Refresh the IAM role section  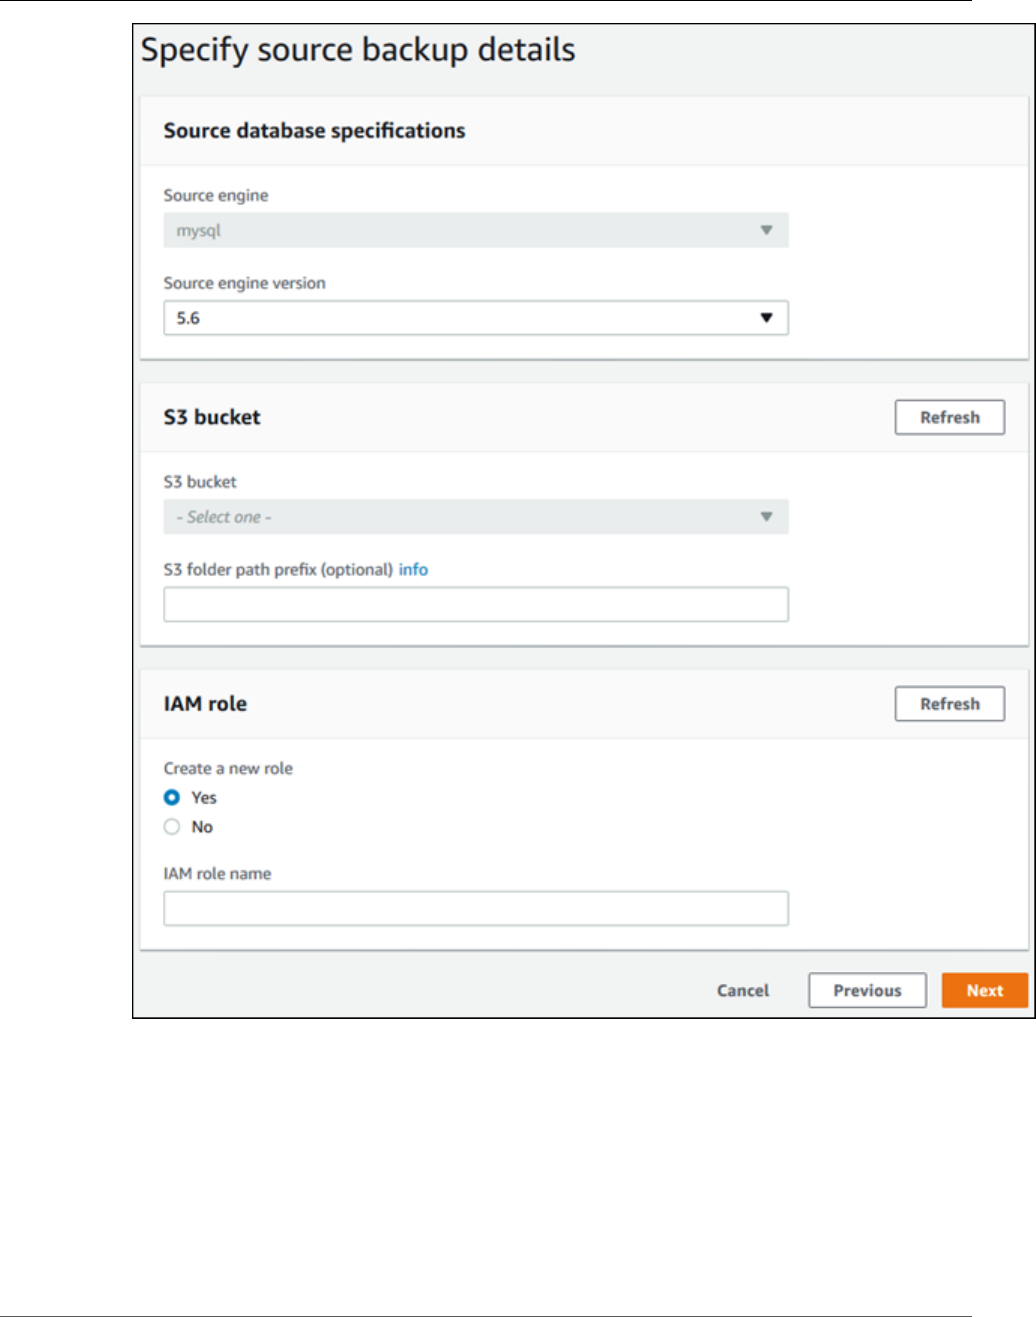949,704
